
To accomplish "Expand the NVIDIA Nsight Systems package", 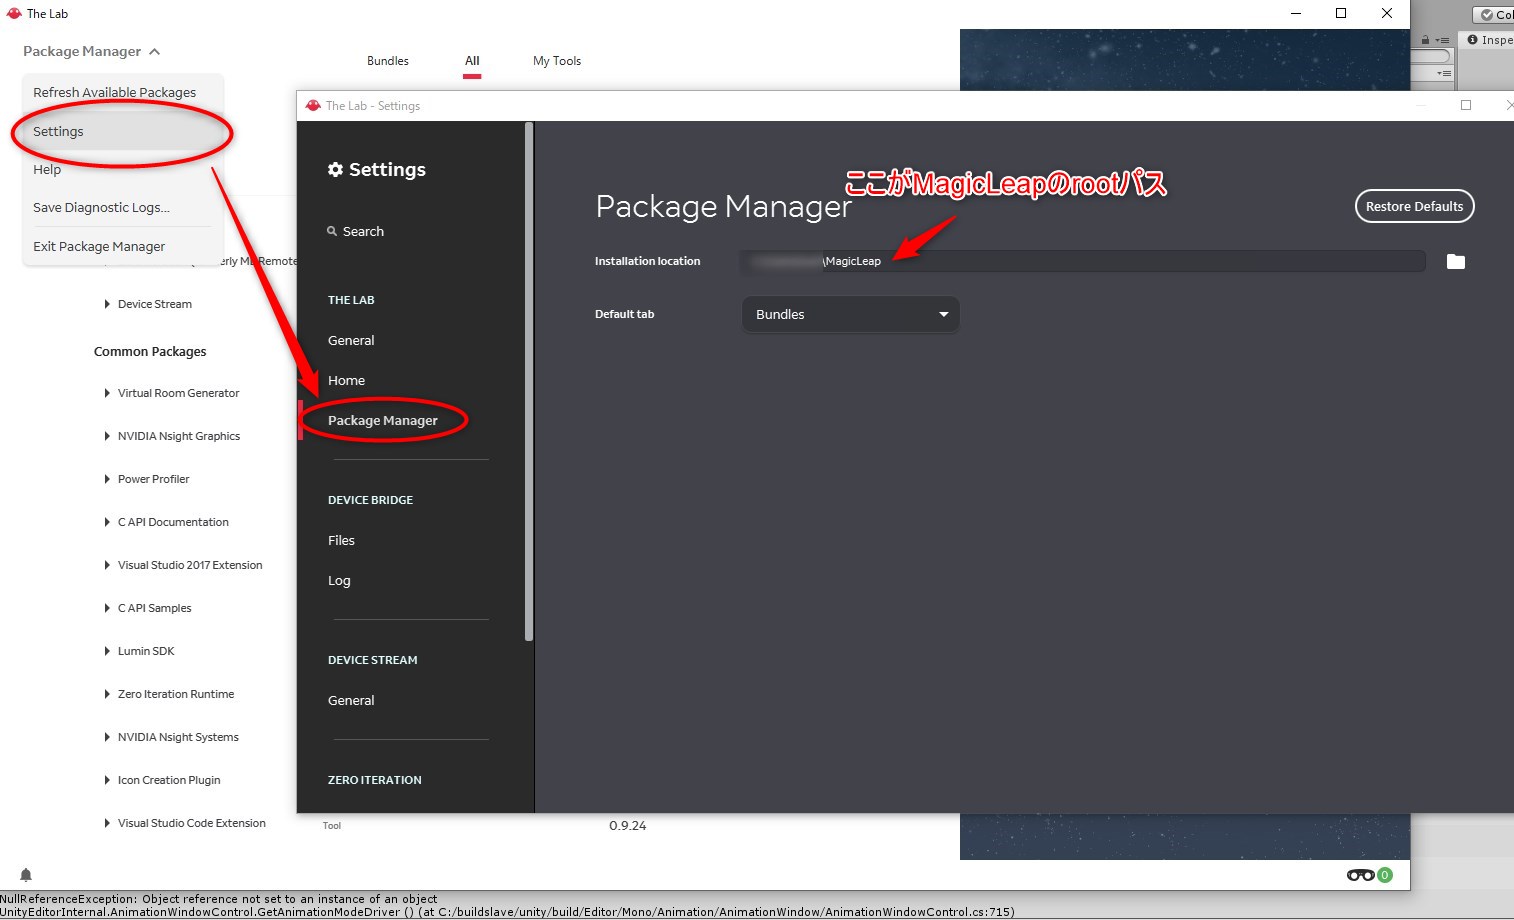I will point(107,737).
